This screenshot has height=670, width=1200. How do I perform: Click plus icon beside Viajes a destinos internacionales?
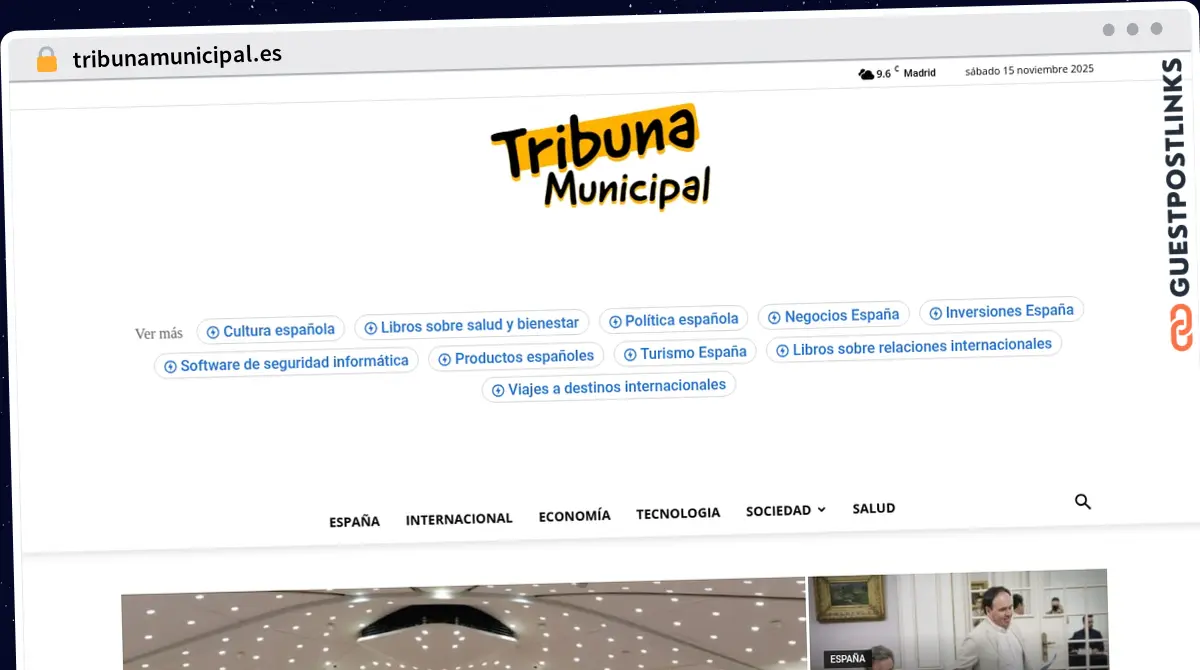[497, 390]
